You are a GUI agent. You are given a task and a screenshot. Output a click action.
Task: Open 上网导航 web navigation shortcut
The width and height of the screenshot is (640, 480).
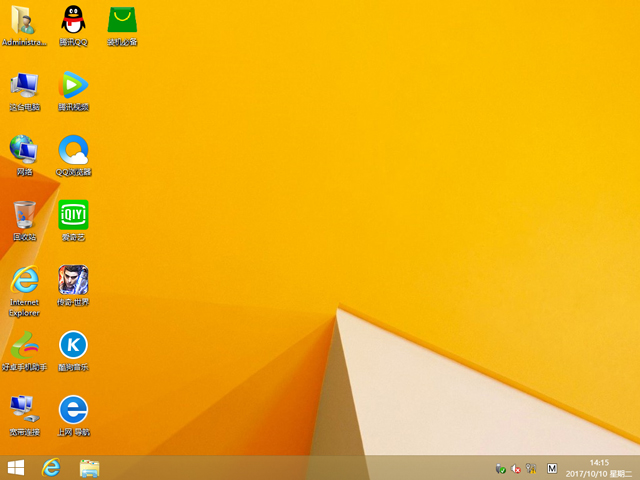[73, 410]
